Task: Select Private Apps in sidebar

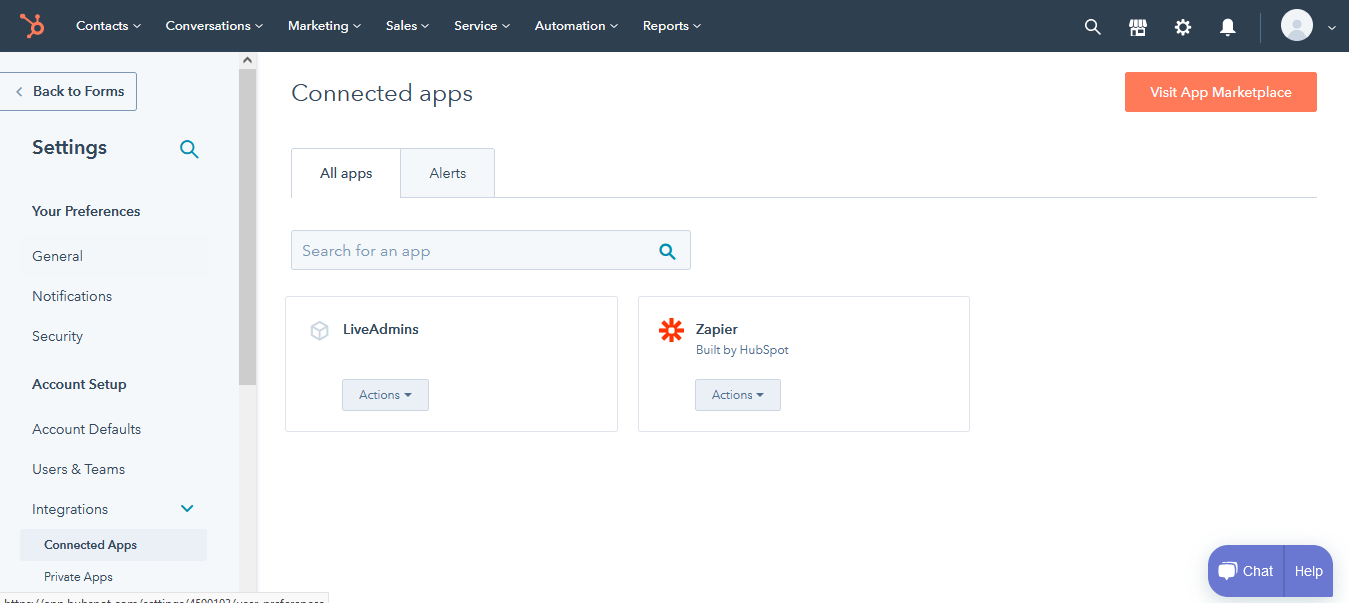Action: point(78,577)
